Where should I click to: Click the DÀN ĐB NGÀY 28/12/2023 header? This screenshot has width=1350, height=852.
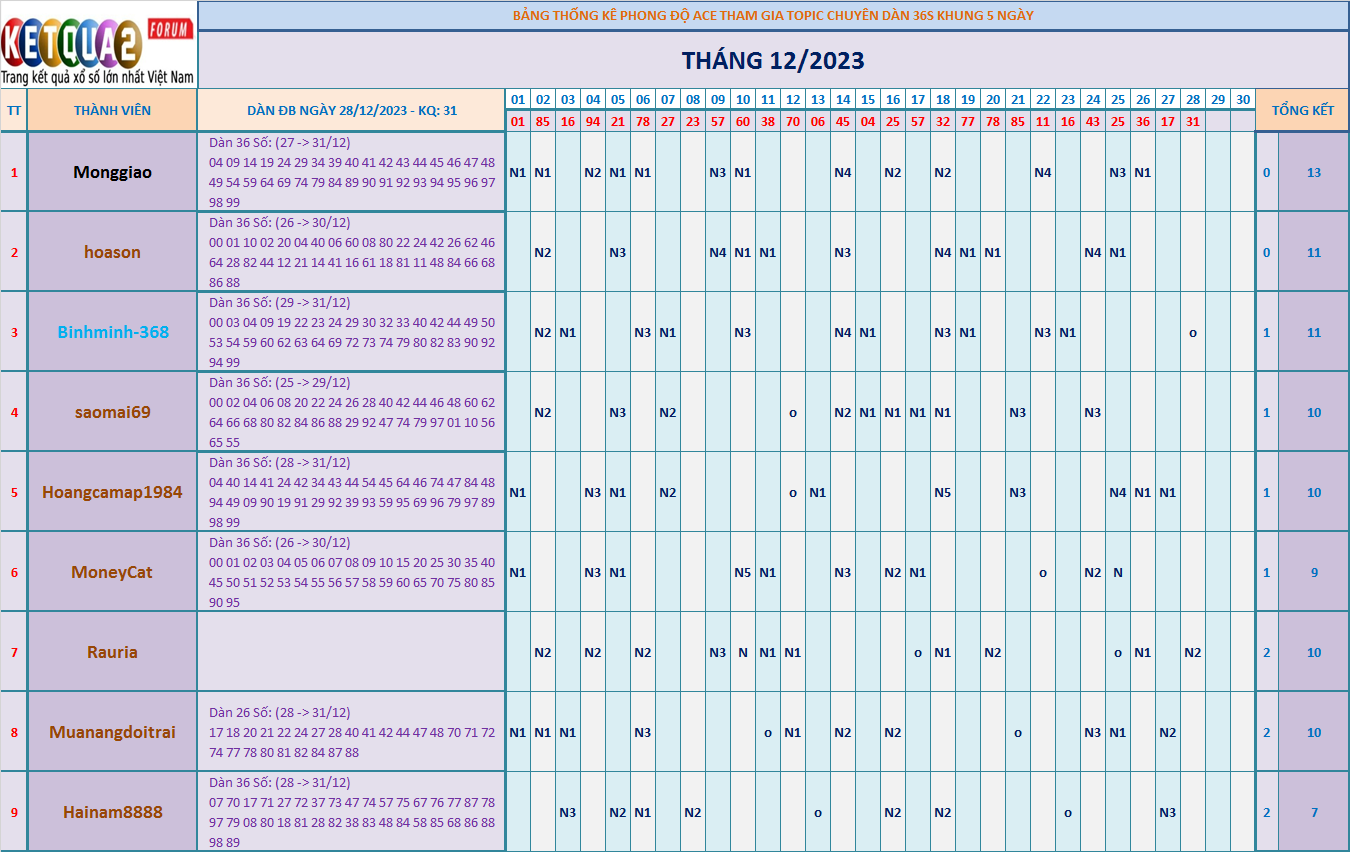pos(352,110)
